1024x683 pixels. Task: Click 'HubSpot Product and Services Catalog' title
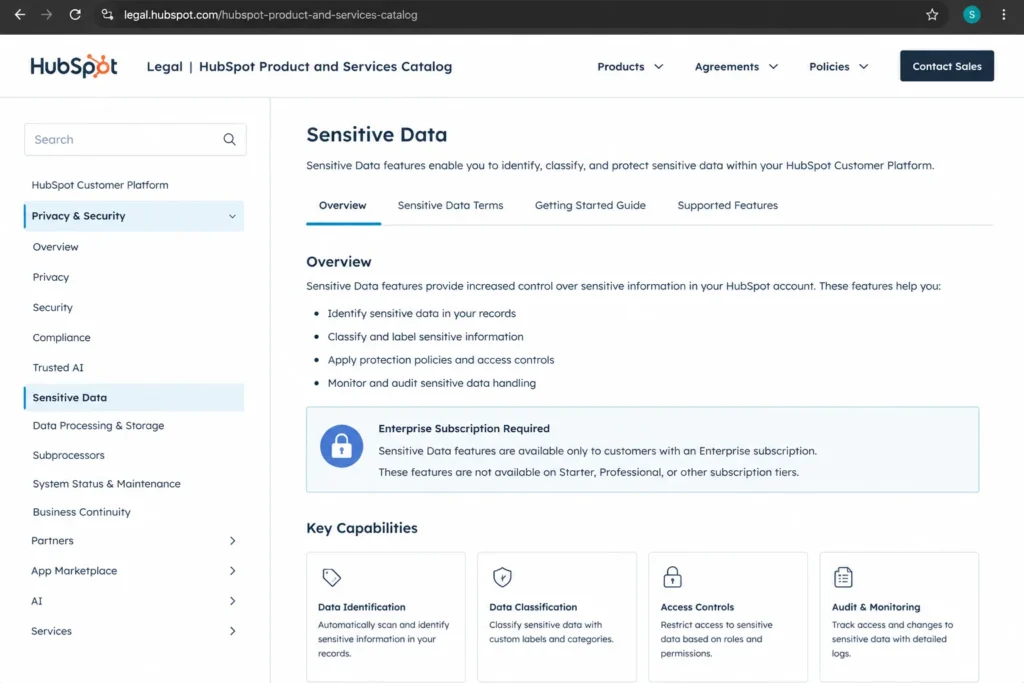(325, 67)
